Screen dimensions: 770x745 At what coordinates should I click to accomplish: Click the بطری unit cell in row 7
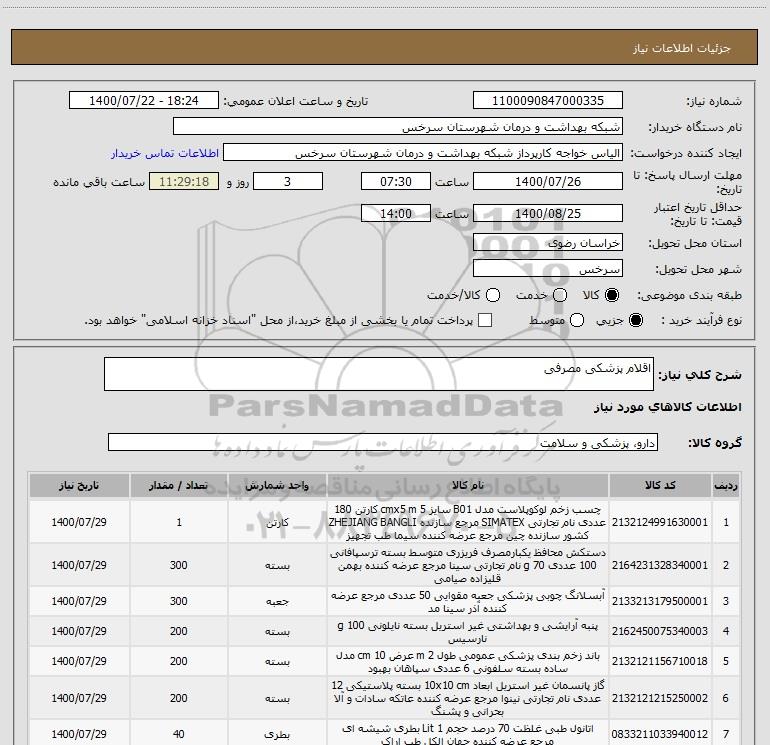click(x=277, y=734)
